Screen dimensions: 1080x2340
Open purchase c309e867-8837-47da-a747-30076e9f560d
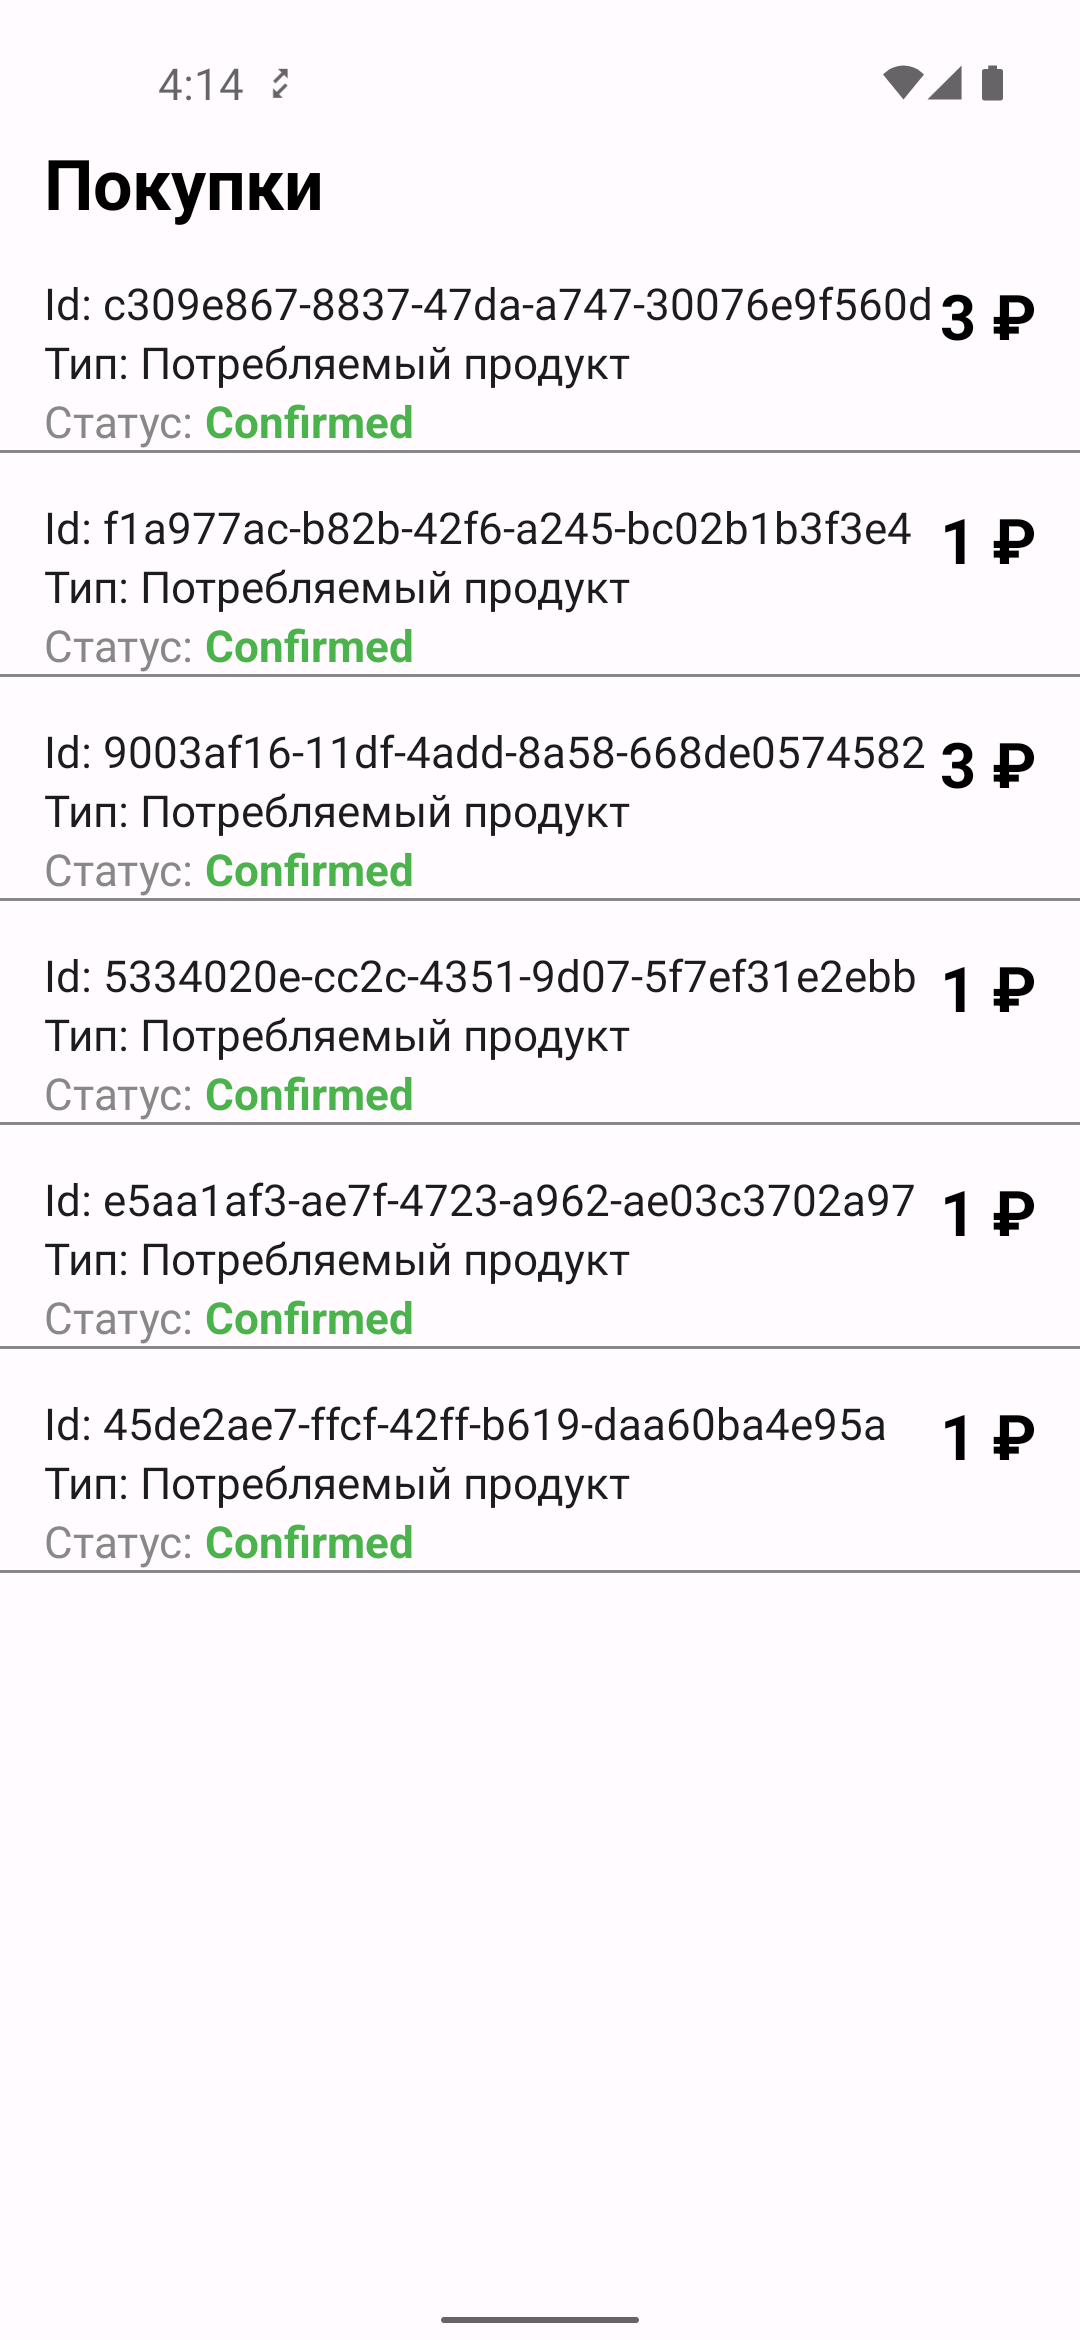[540, 363]
